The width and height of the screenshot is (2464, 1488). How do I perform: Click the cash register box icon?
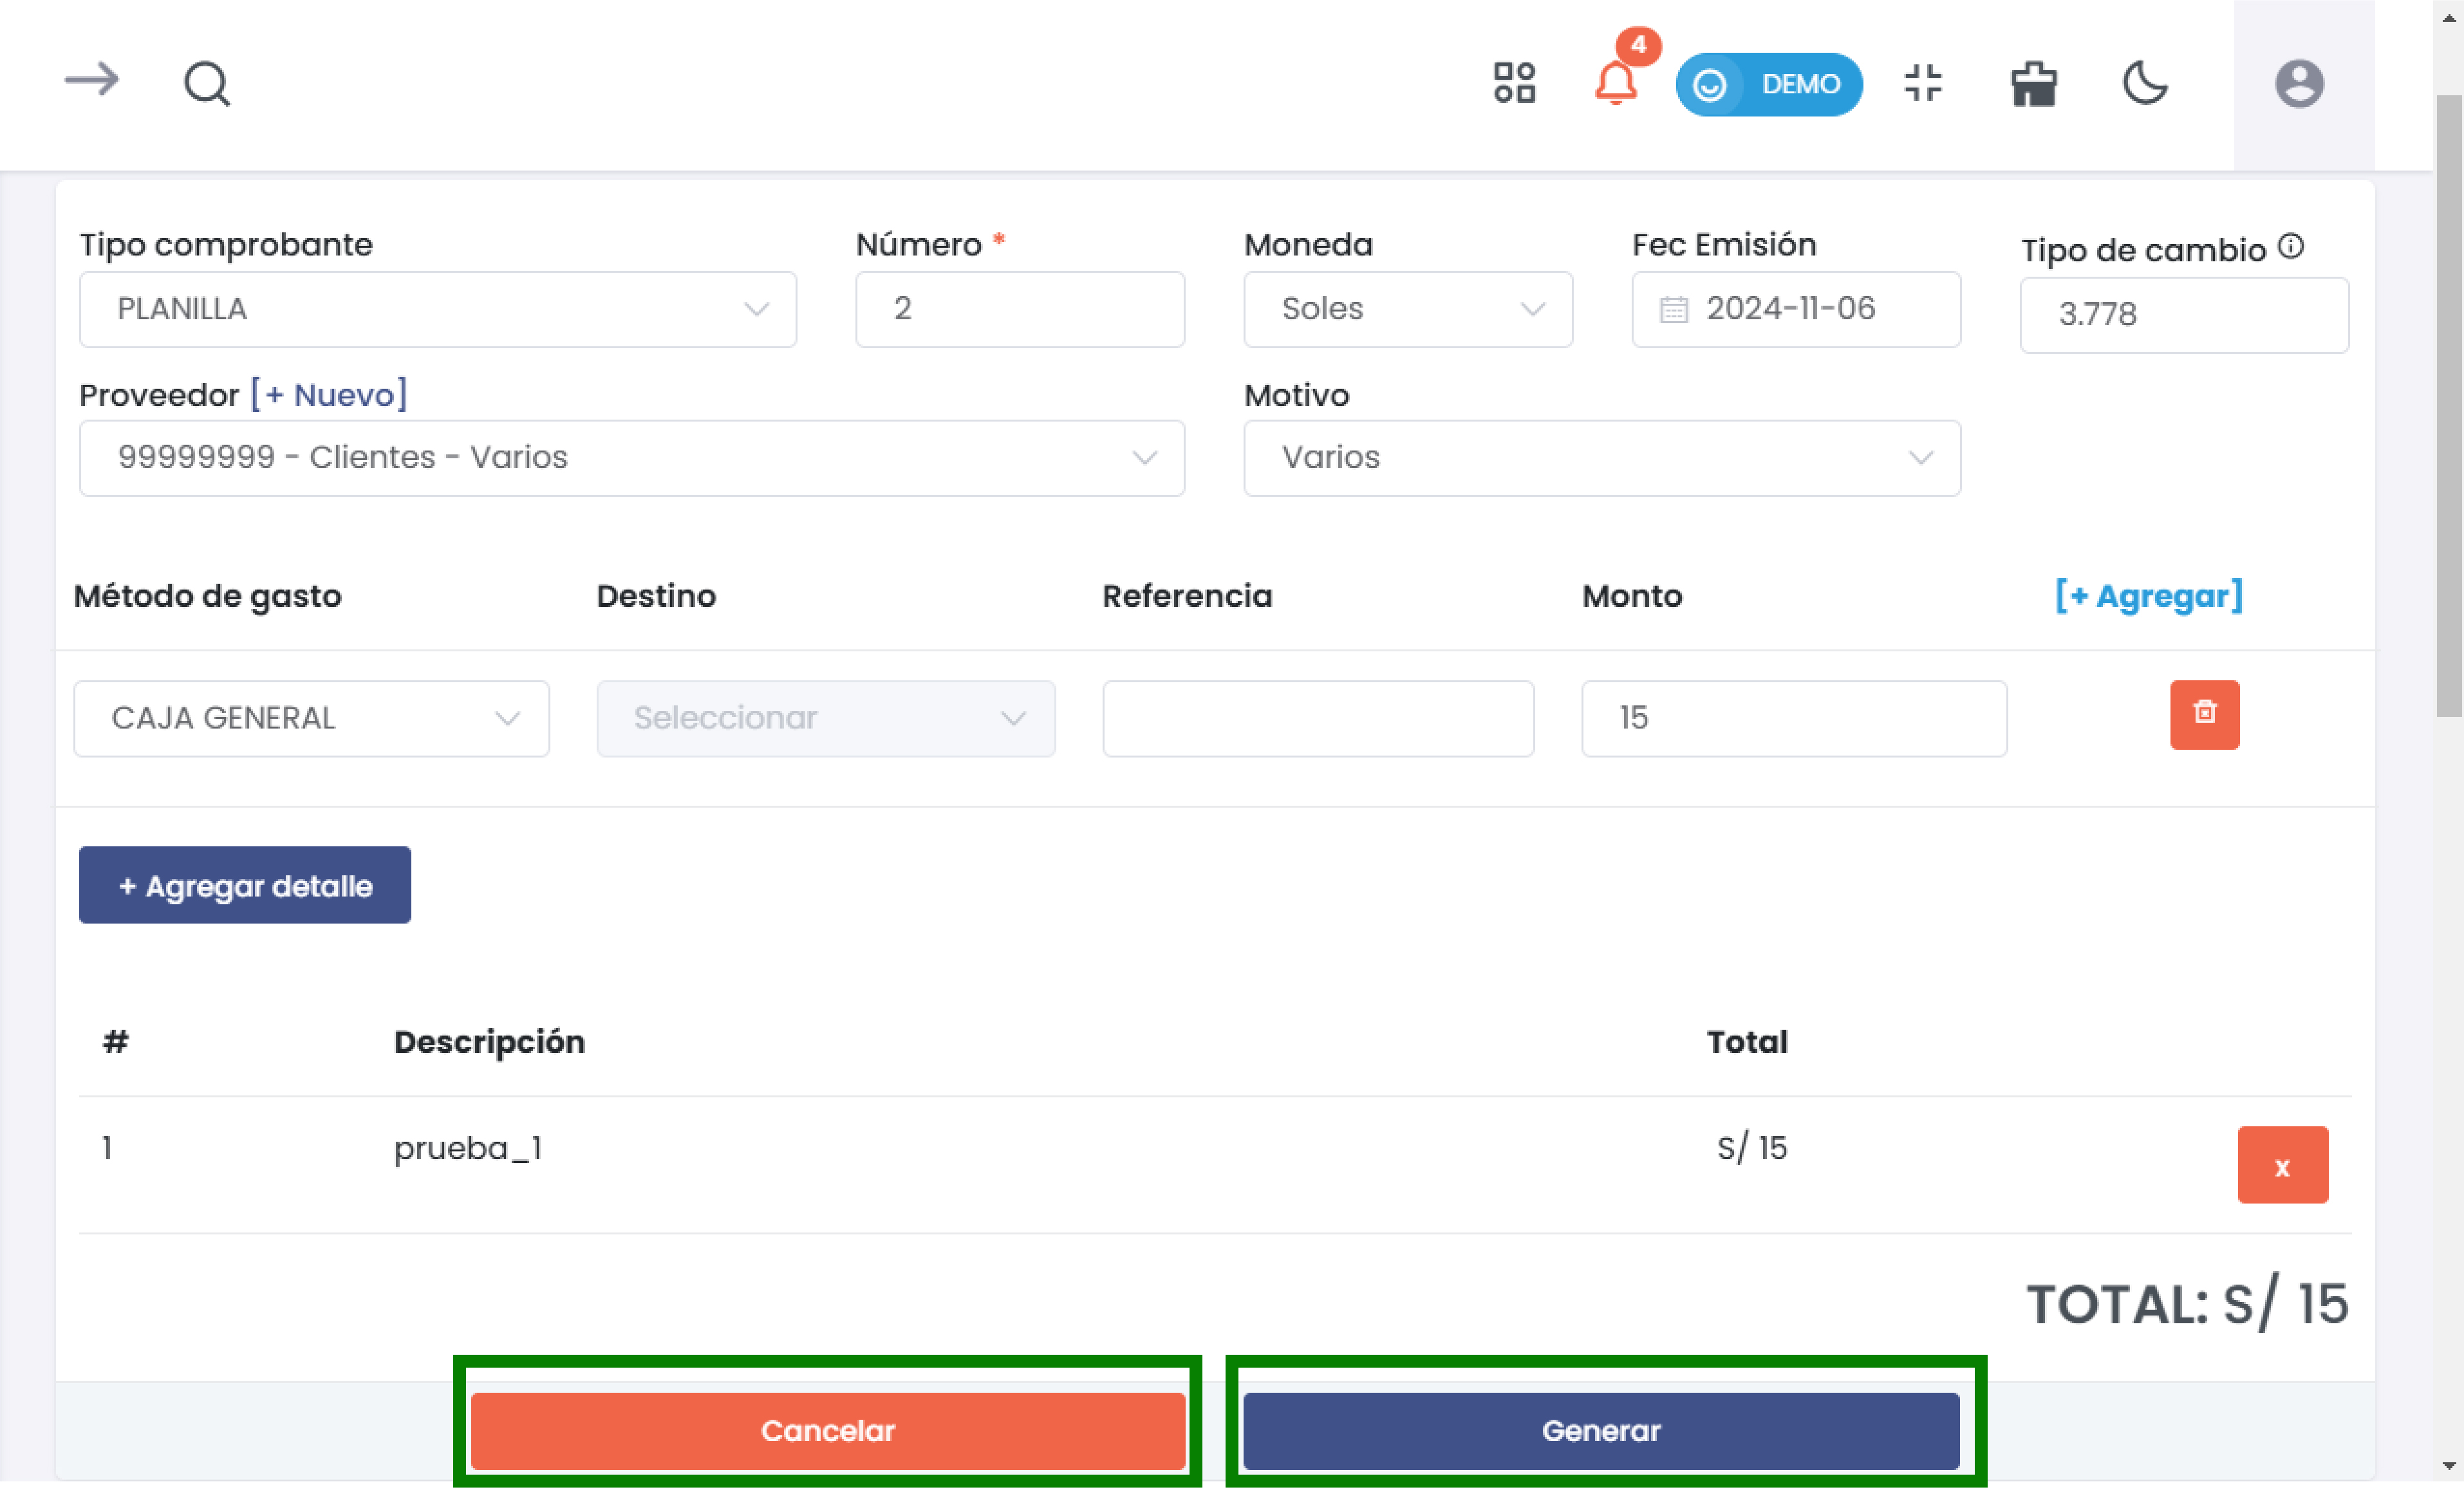[x=2033, y=84]
